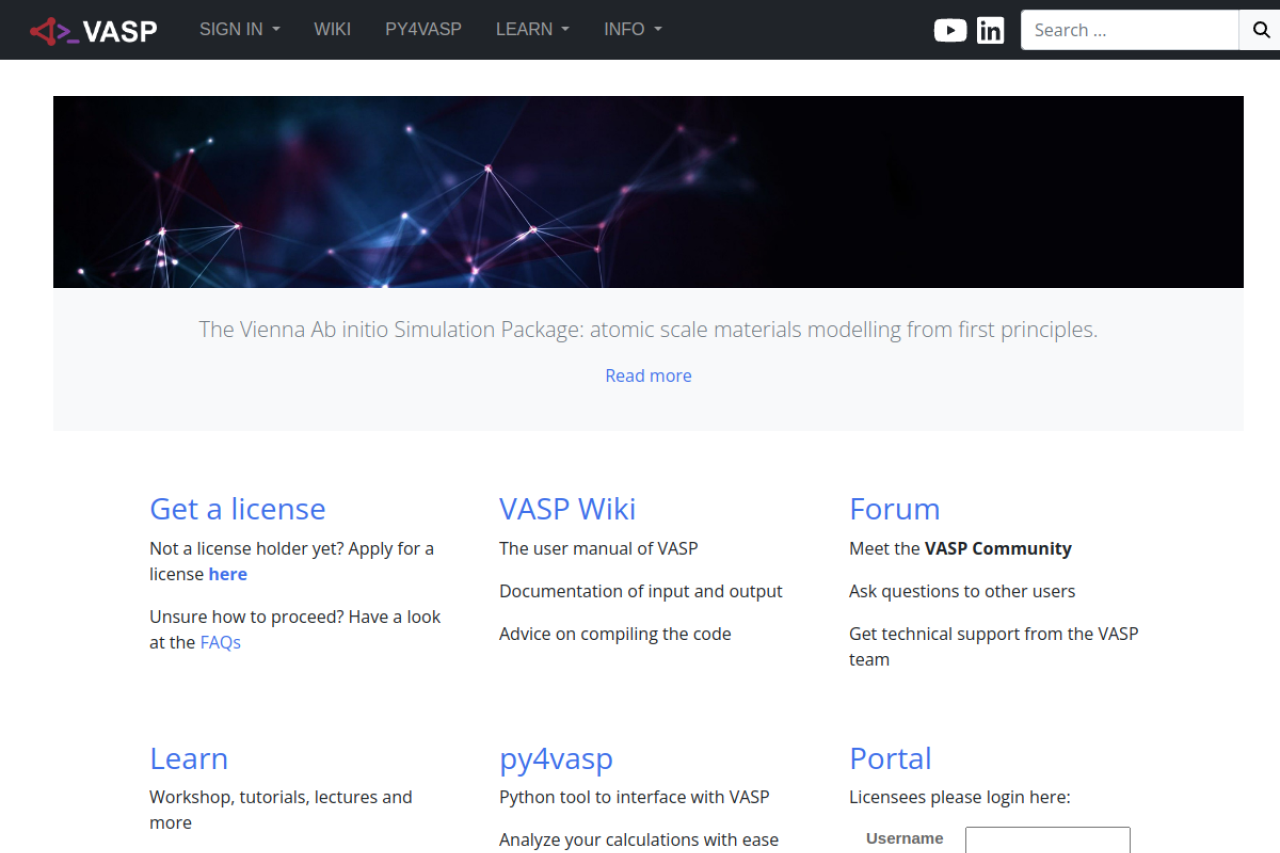Image resolution: width=1280 pixels, height=853 pixels.
Task: Expand the LEARN dropdown menu
Action: [x=533, y=30]
